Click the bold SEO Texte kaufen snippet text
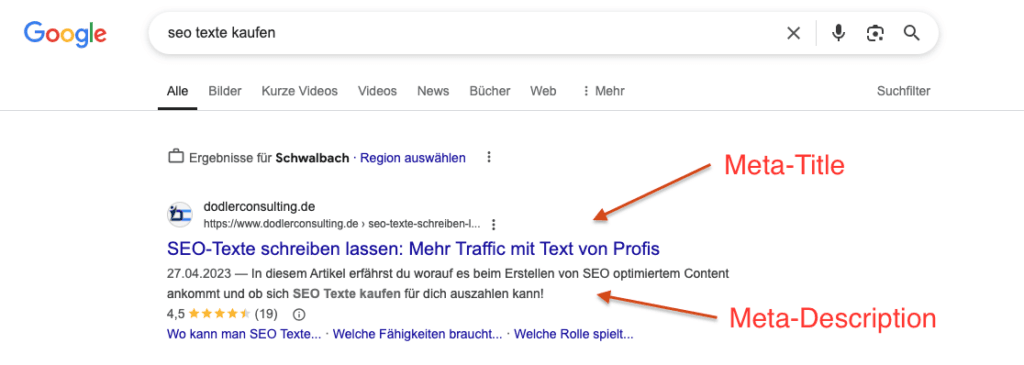This screenshot has height=365, width=1024. click(x=347, y=294)
